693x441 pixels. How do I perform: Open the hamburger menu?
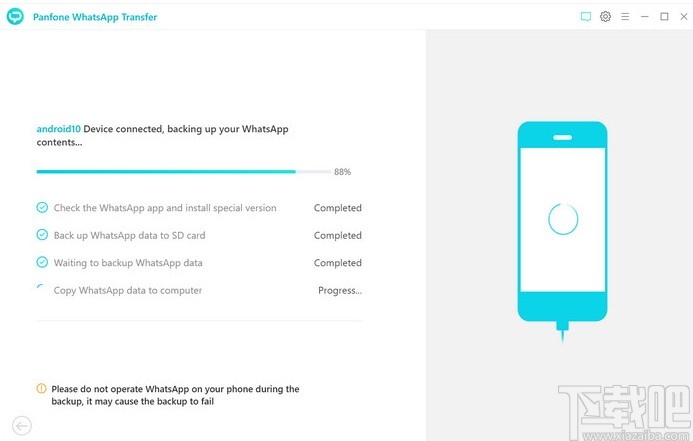[x=625, y=17]
